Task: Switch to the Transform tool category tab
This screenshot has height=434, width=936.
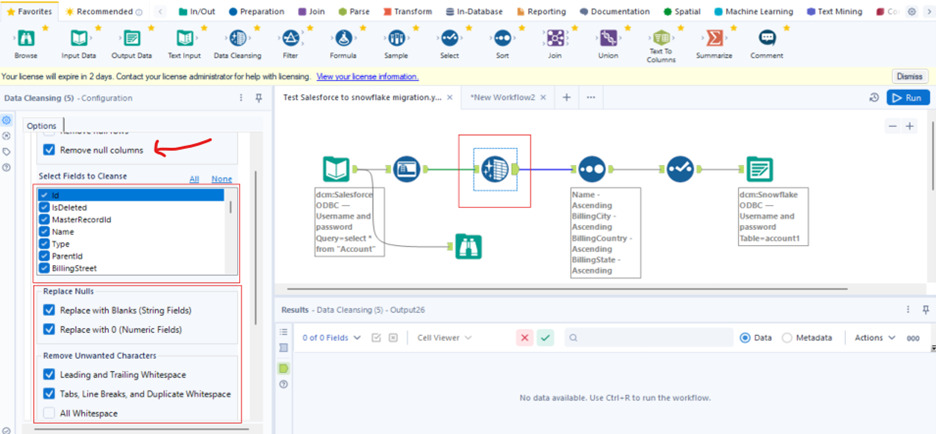Action: tap(406, 12)
